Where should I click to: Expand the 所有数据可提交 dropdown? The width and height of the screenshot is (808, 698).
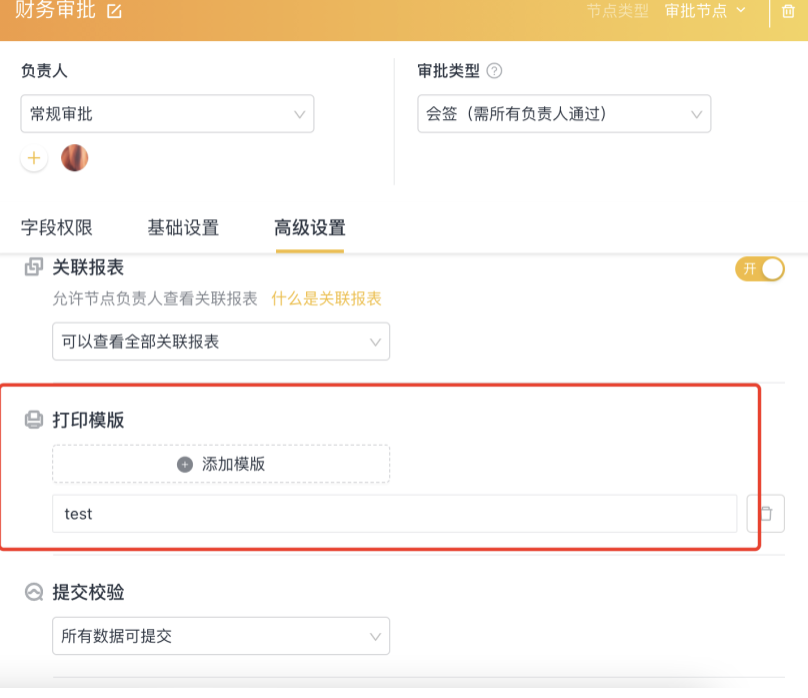pos(221,636)
